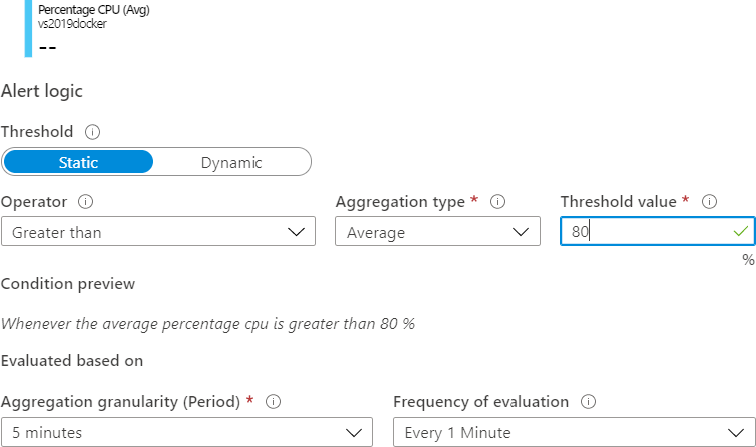The height and width of the screenshot is (447, 756).
Task: Click the Alert logic heading
Action: [x=42, y=91]
